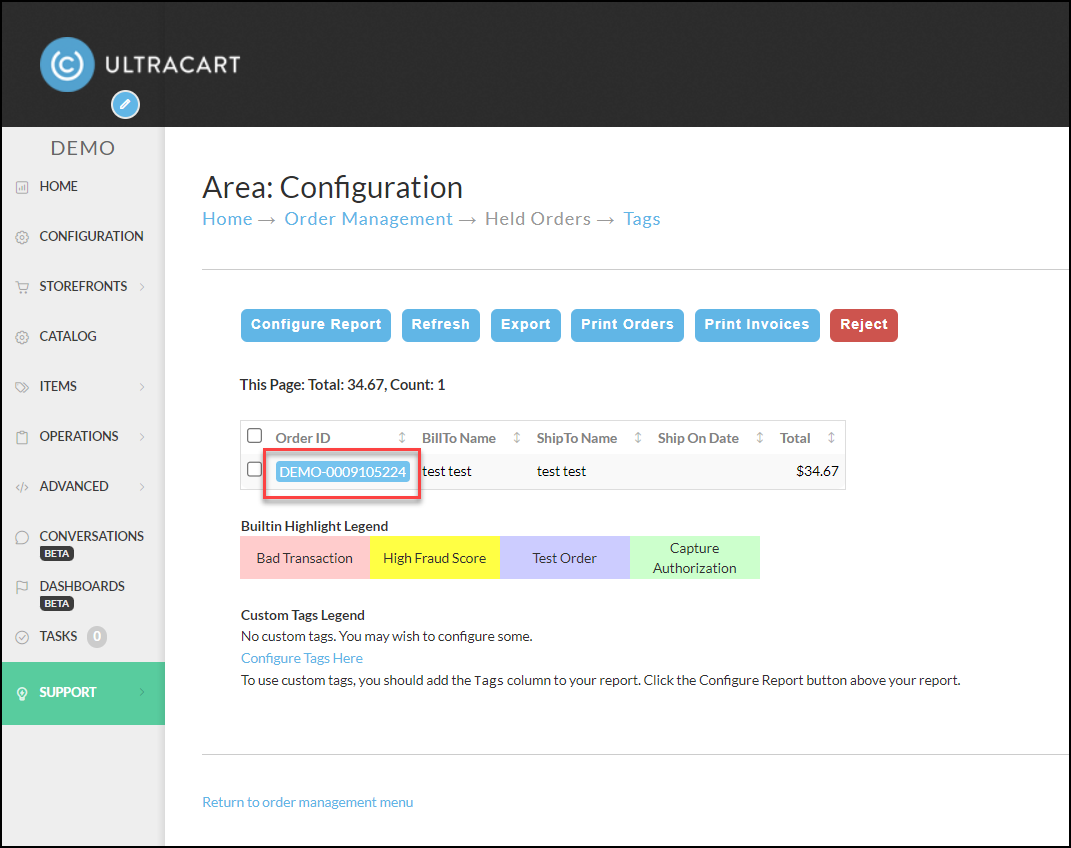The width and height of the screenshot is (1071, 848).
Task: Click the Home chart icon in sidebar
Action: click(x=22, y=187)
